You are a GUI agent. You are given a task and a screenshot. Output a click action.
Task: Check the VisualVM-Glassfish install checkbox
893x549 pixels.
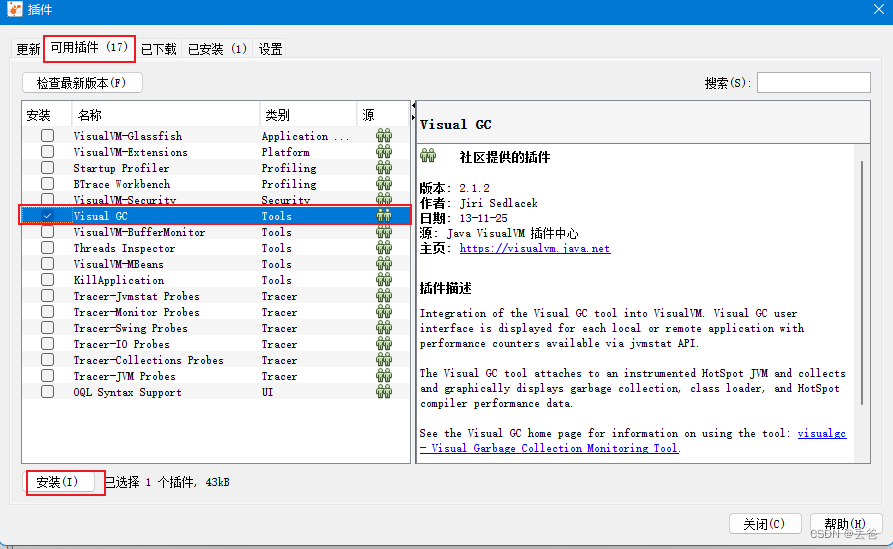coord(47,136)
